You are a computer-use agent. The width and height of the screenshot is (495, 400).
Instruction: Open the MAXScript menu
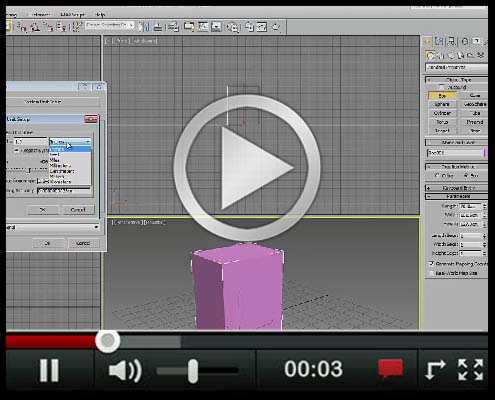coord(72,15)
